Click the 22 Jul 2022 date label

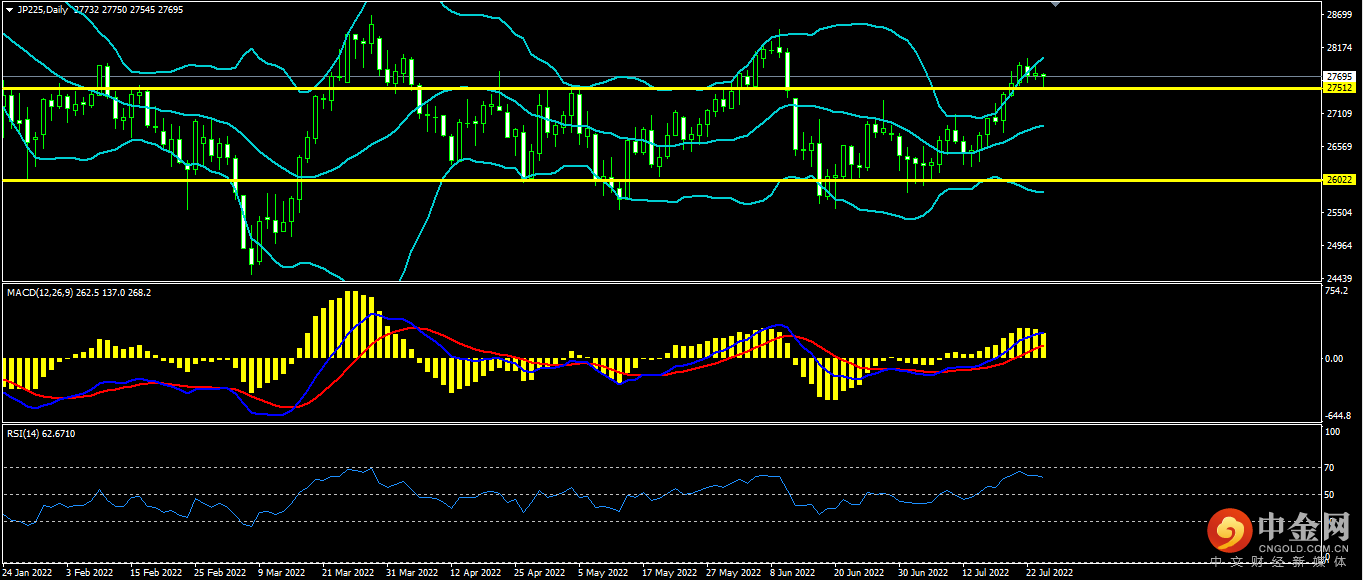[1049, 573]
